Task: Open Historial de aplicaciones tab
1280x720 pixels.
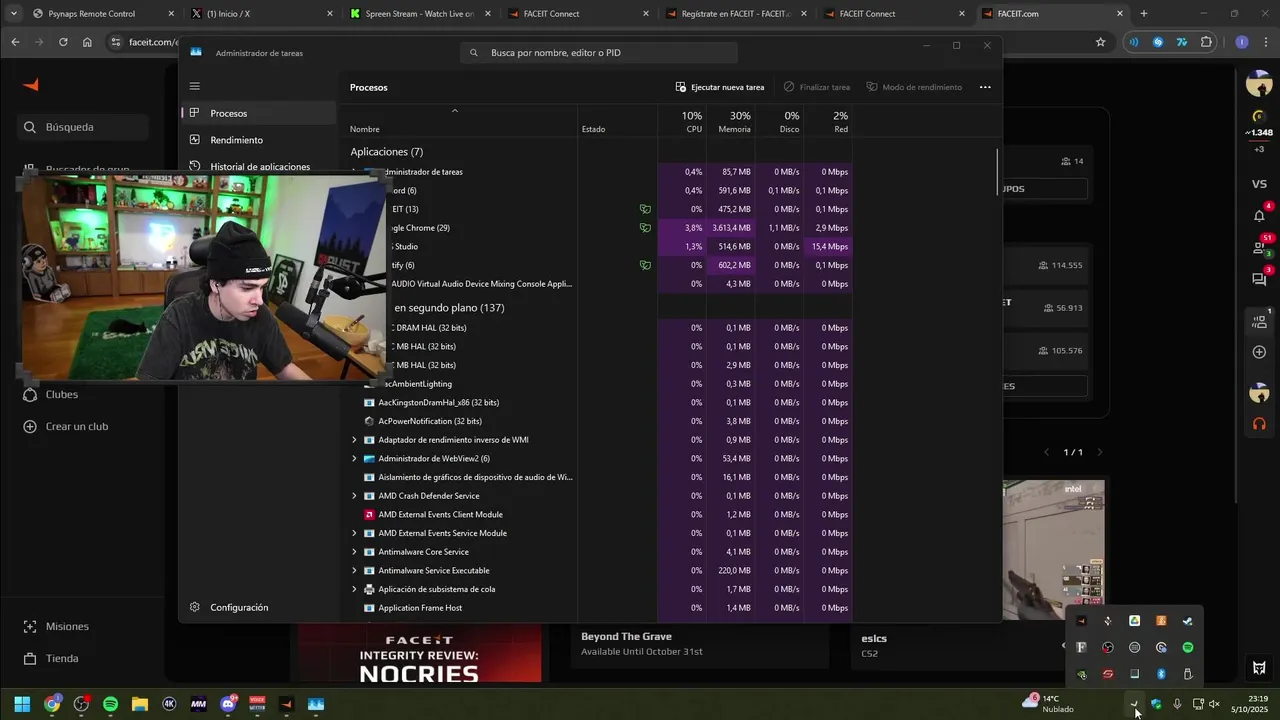Action: [x=260, y=167]
